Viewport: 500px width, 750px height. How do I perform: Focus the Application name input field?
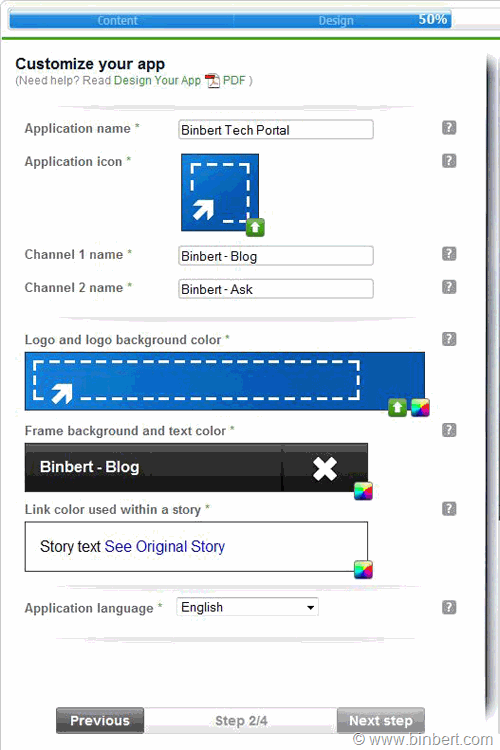pyautogui.click(x=276, y=130)
